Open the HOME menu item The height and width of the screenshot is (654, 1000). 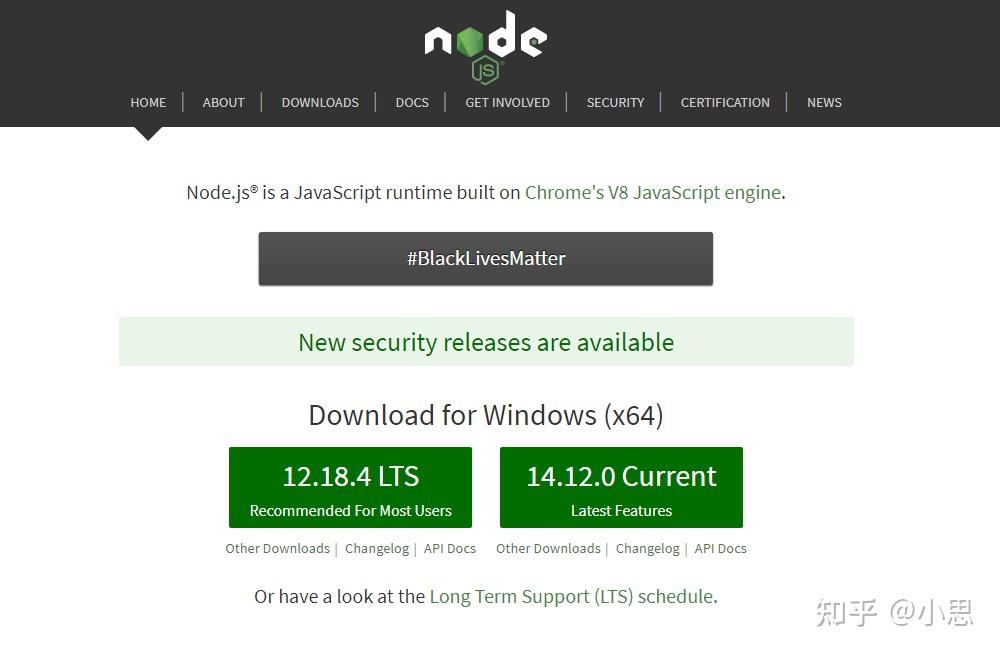(x=148, y=102)
